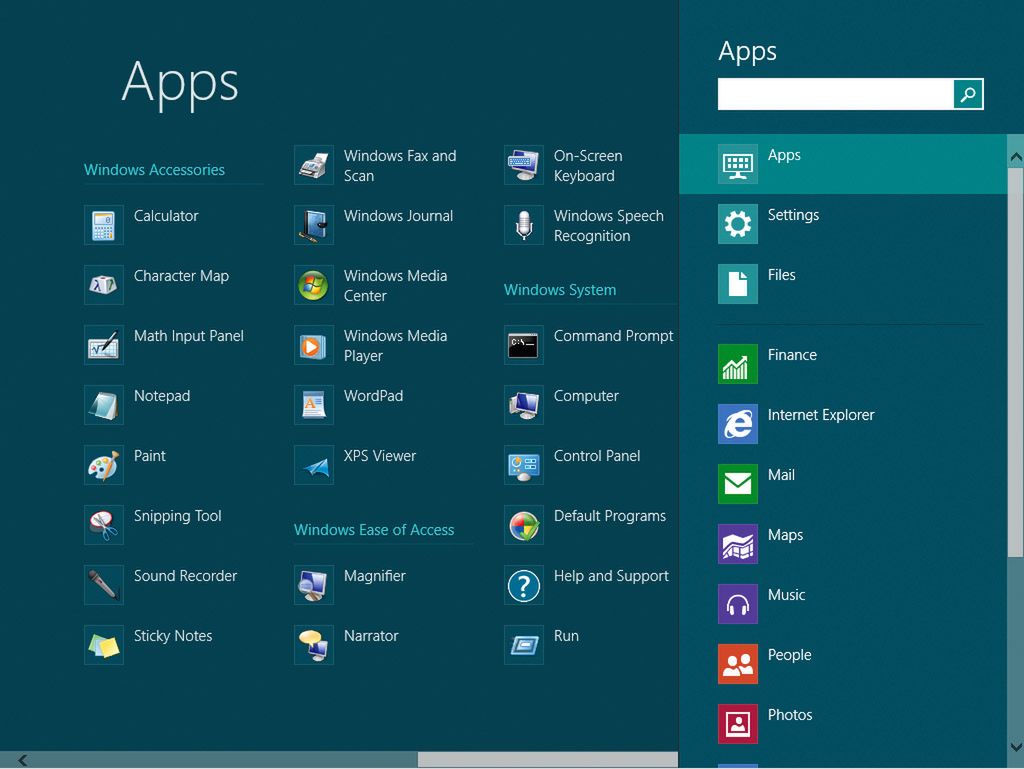Choose the Maps app tile icon

point(738,544)
